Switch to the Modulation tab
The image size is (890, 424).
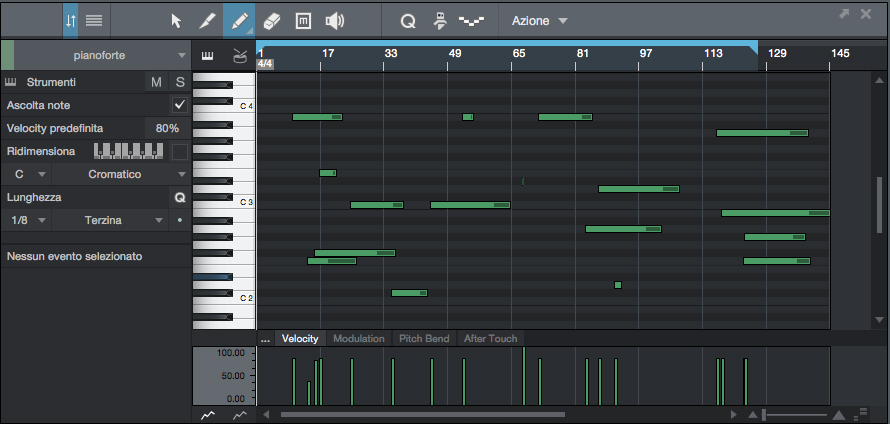click(358, 339)
